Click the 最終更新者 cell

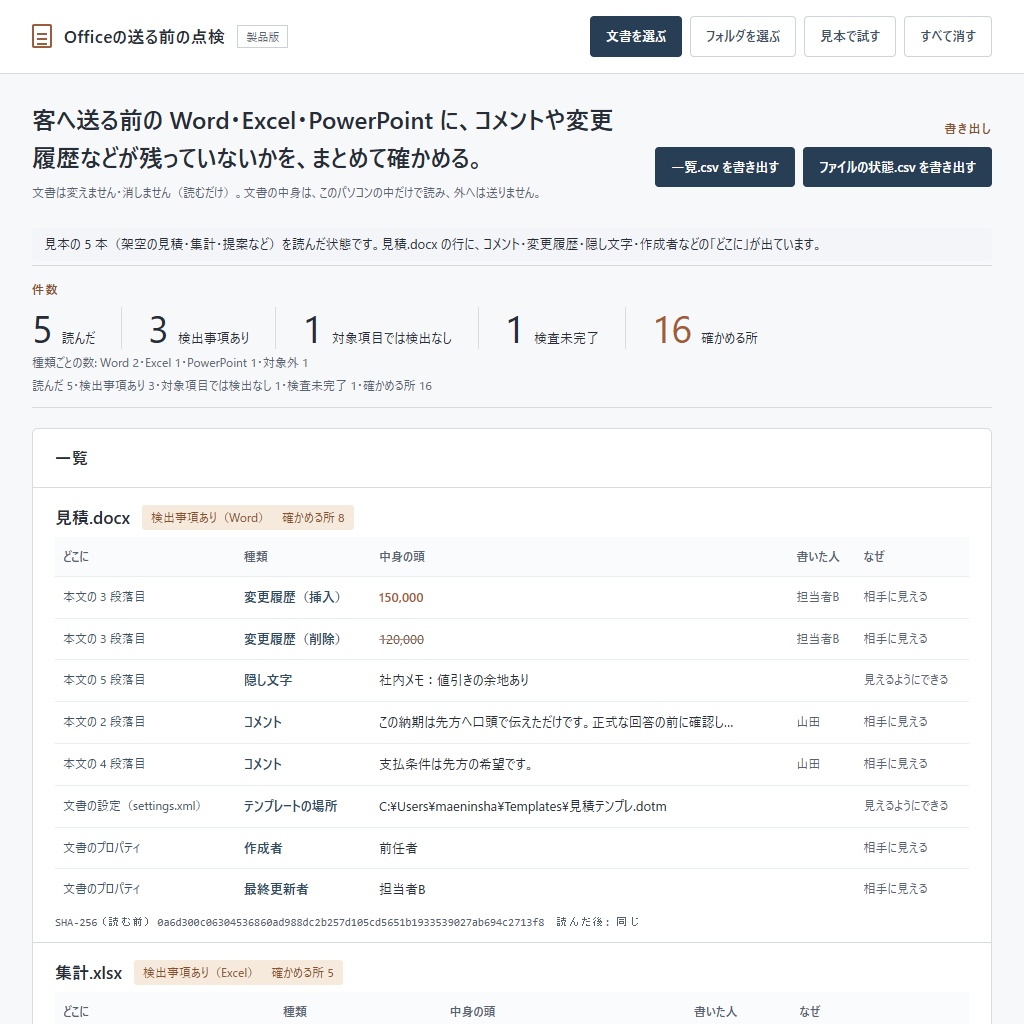tap(276, 889)
